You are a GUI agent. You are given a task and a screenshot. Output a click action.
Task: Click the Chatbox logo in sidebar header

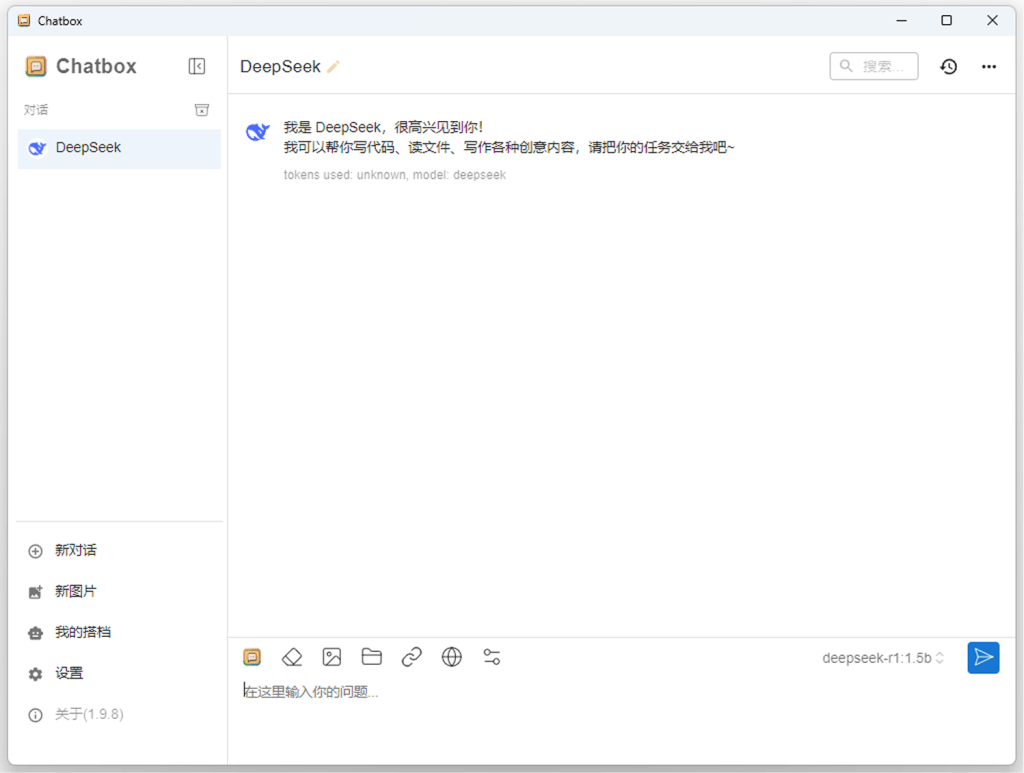36,66
